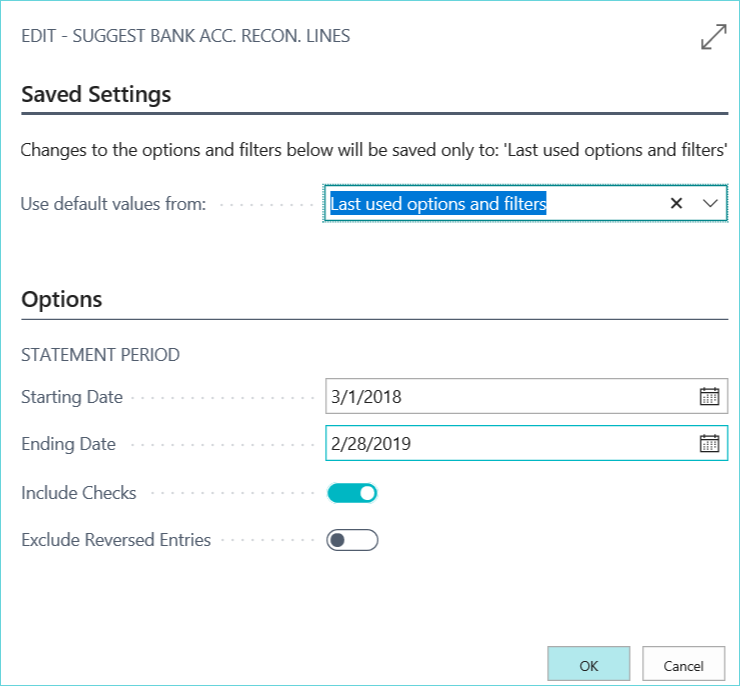Click the Include Checks label
The width and height of the screenshot is (740, 686).
point(79,493)
